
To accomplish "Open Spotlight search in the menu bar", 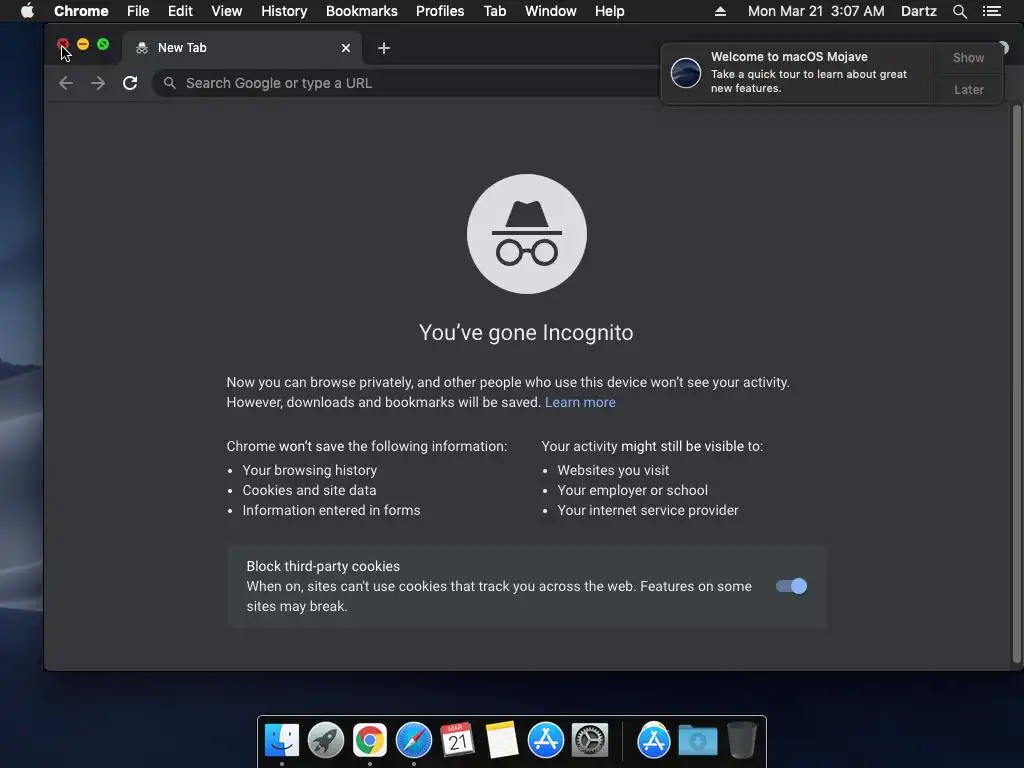I will 959,11.
